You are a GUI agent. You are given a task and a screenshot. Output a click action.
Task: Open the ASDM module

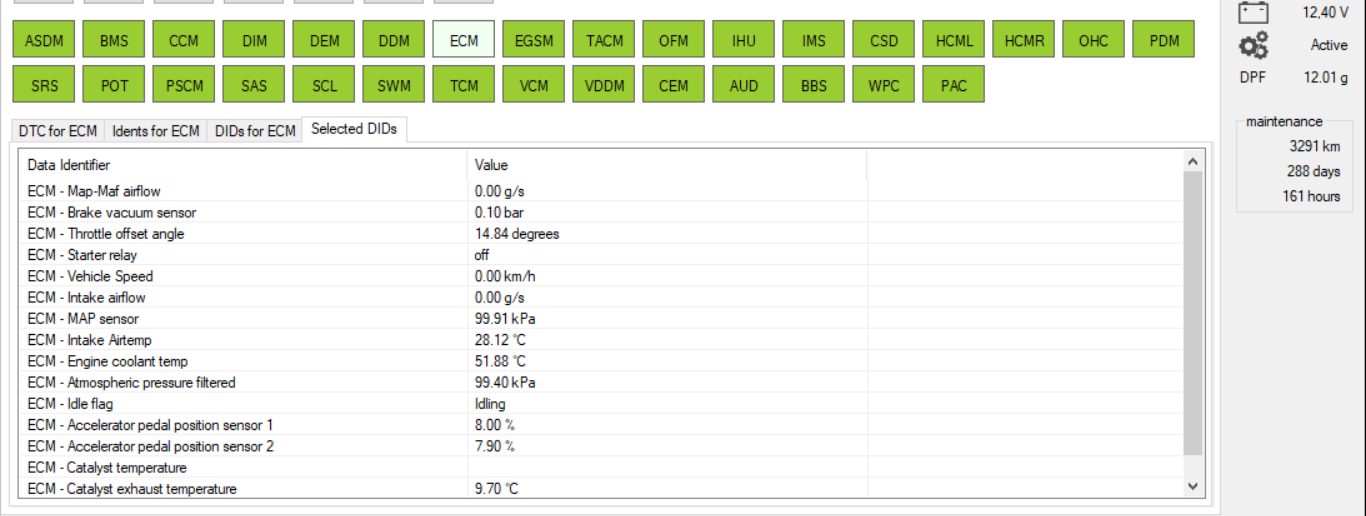(x=44, y=41)
